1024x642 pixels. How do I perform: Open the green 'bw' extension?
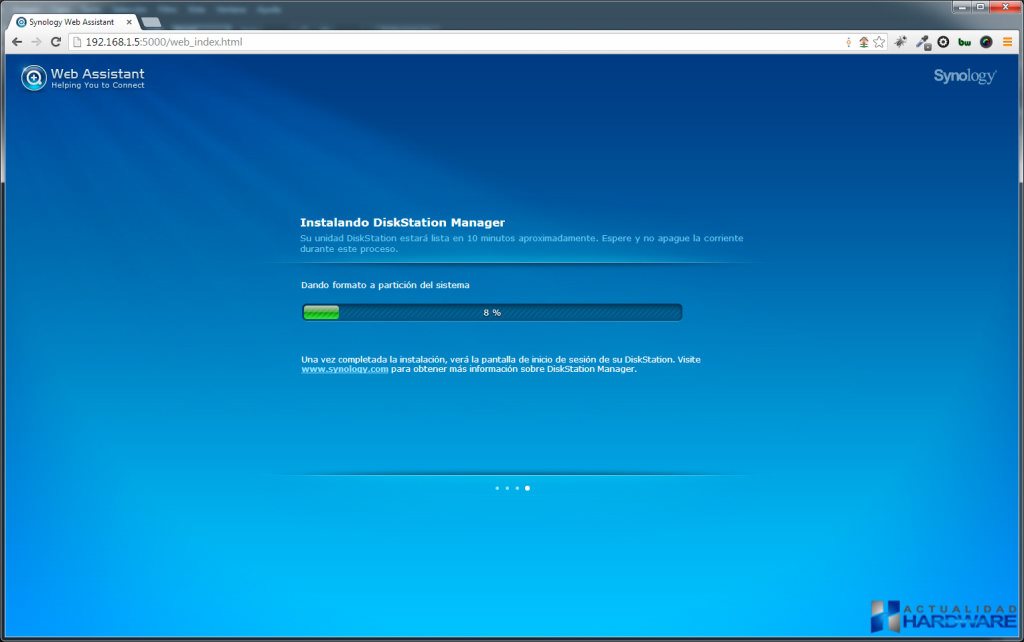point(964,42)
